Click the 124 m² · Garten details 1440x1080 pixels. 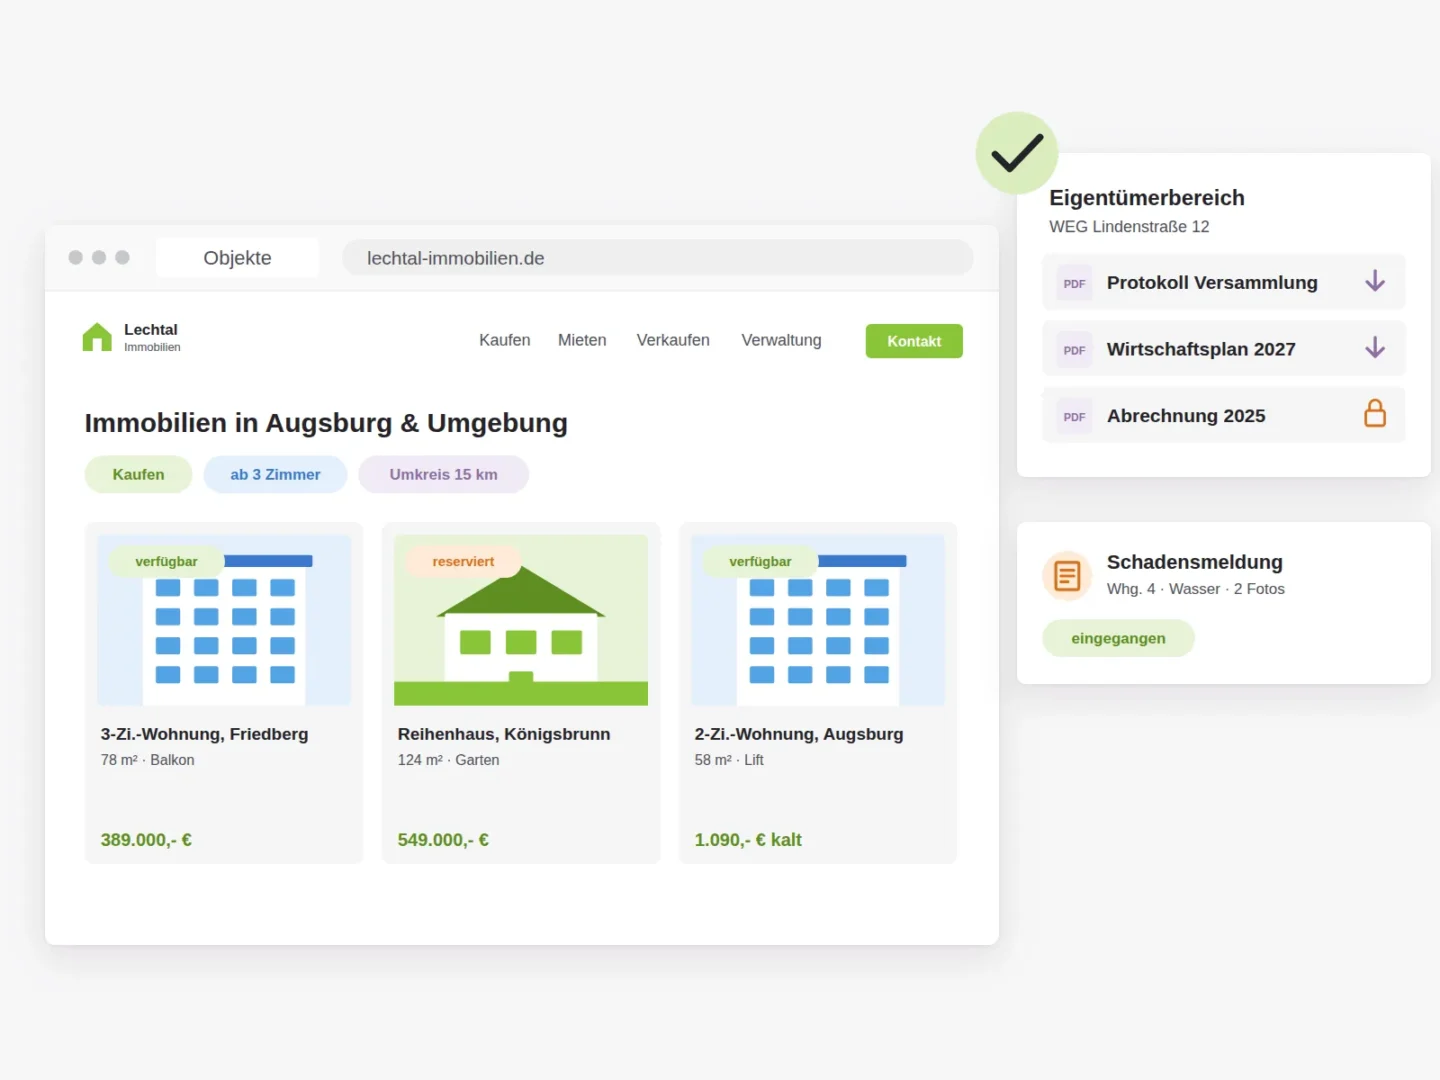[448, 760]
